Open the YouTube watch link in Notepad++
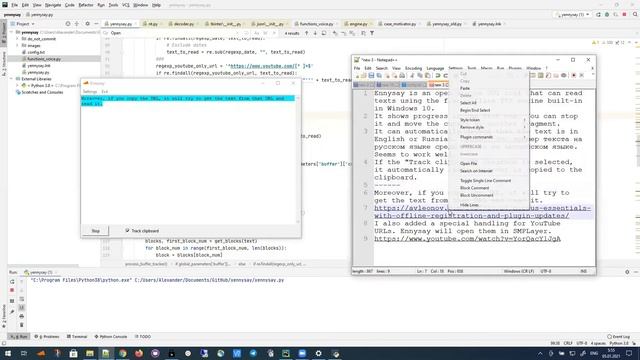This screenshot has height=360, width=640. (x=467, y=239)
